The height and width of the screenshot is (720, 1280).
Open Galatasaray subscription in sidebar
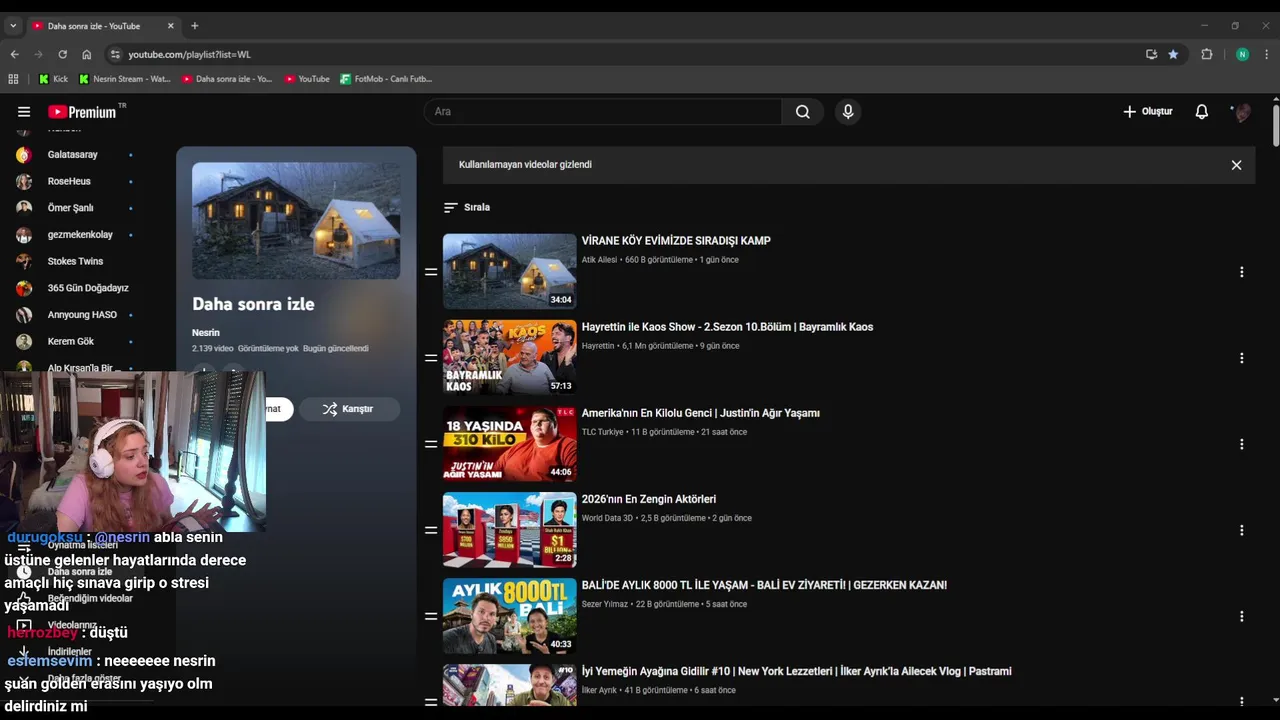[x=75, y=155]
